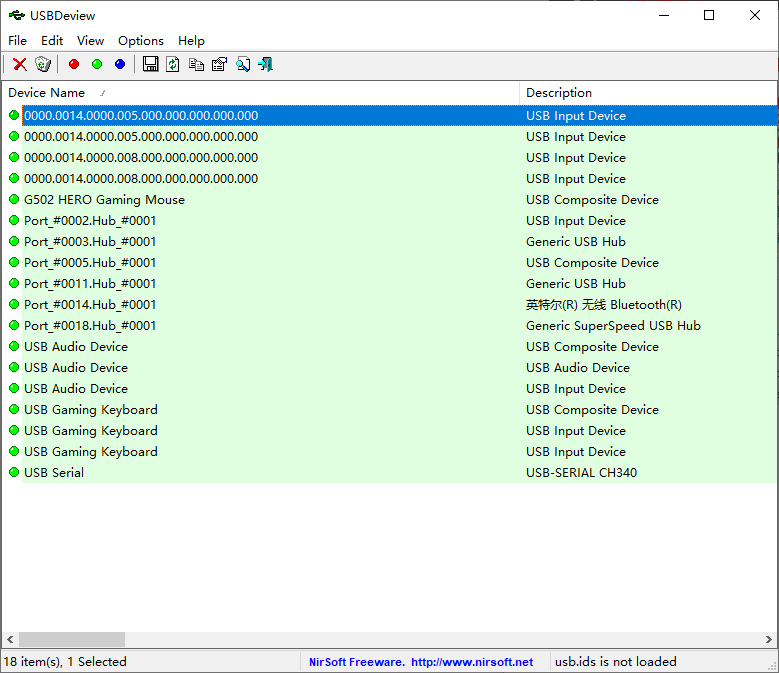Select the Port_#0018.Hub_#0001 device name
779x673 pixels.
point(90,325)
